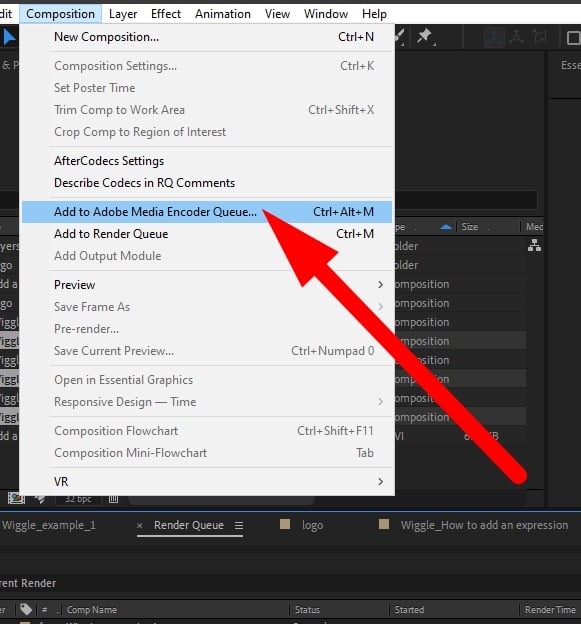Click the trash delete icon in Project panel
This screenshot has height=624, width=581.
point(113,498)
